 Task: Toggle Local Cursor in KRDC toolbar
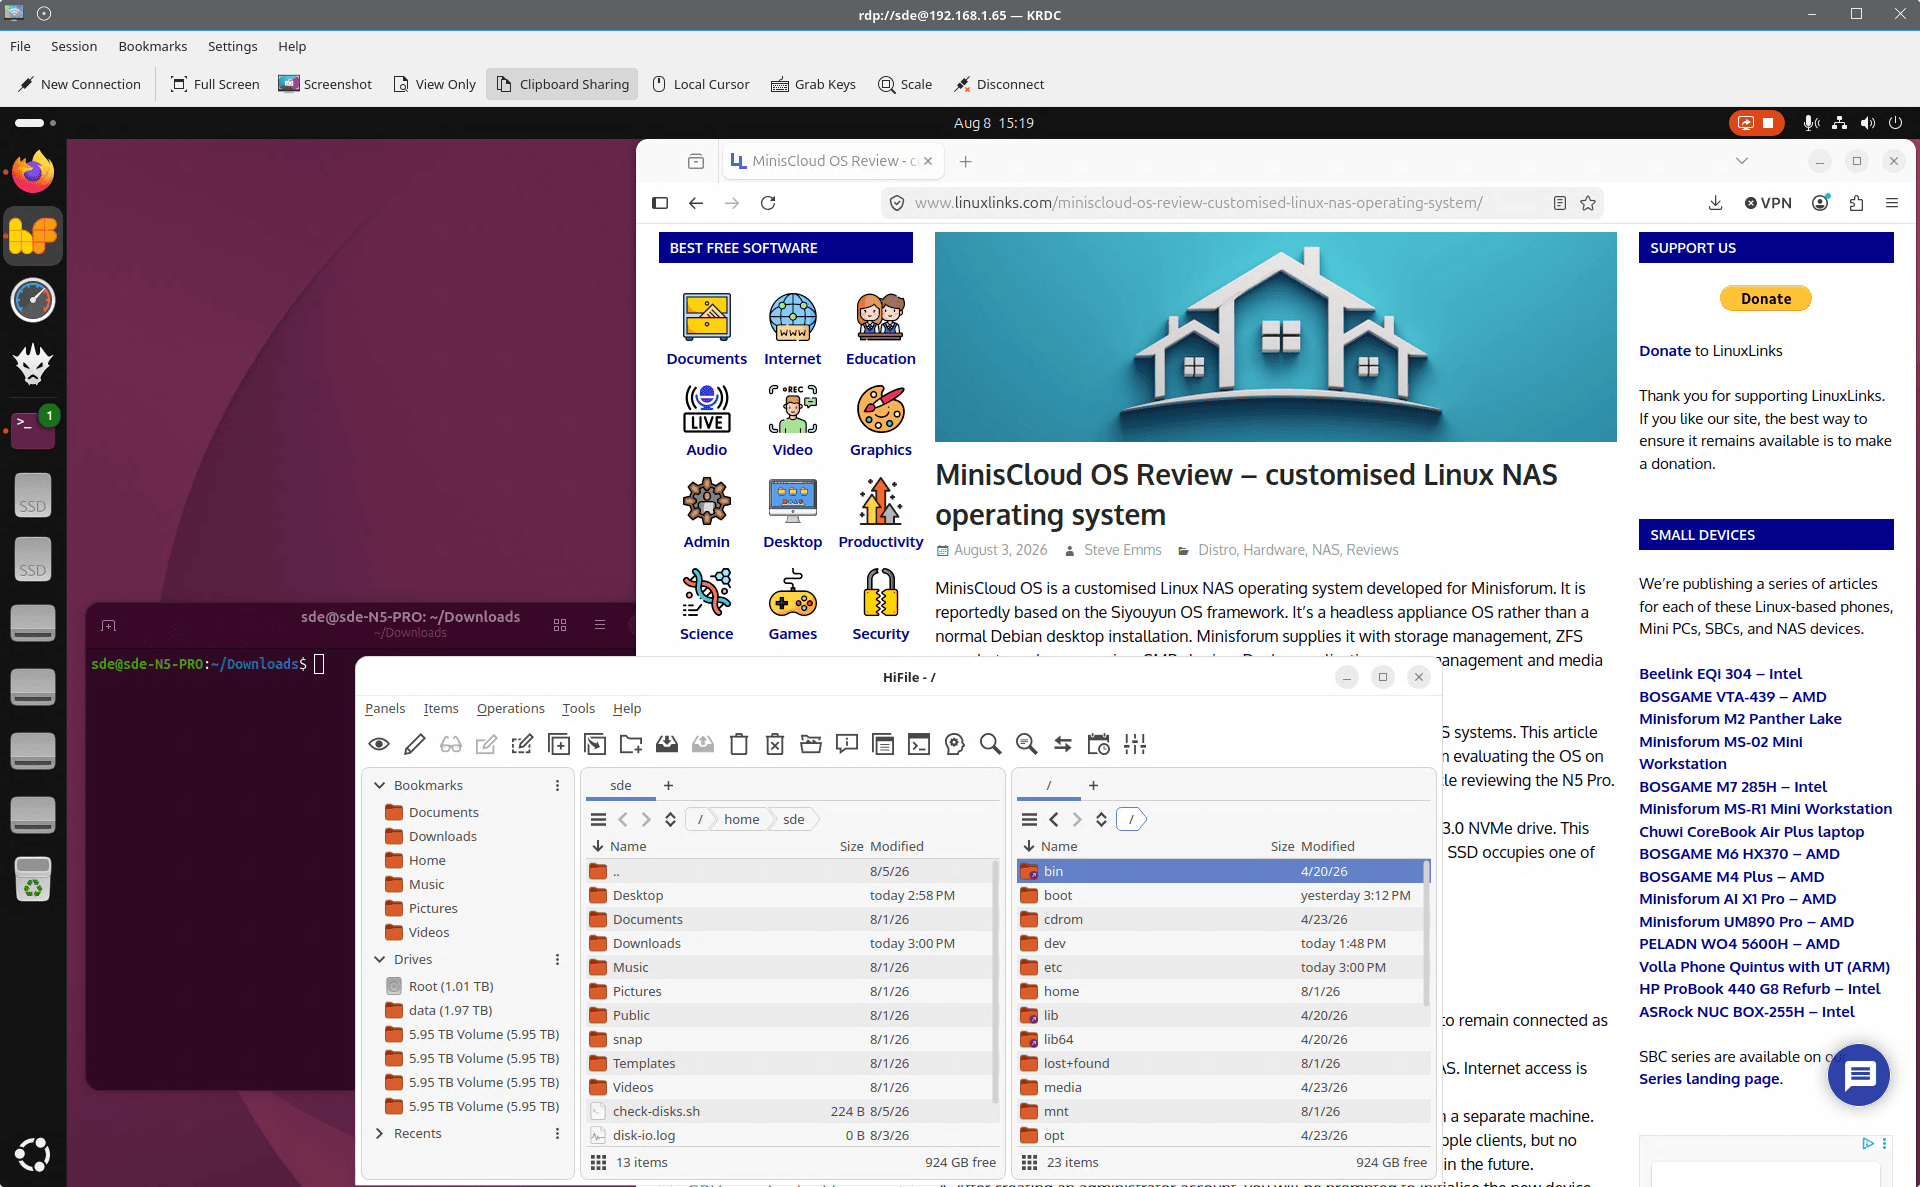click(700, 84)
